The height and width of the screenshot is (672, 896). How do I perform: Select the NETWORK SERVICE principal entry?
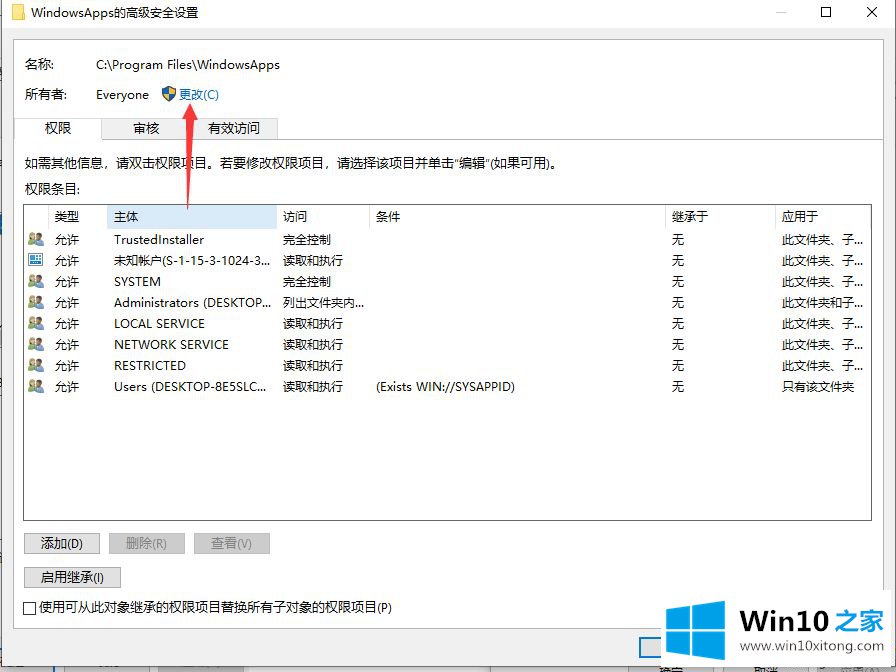tap(171, 345)
